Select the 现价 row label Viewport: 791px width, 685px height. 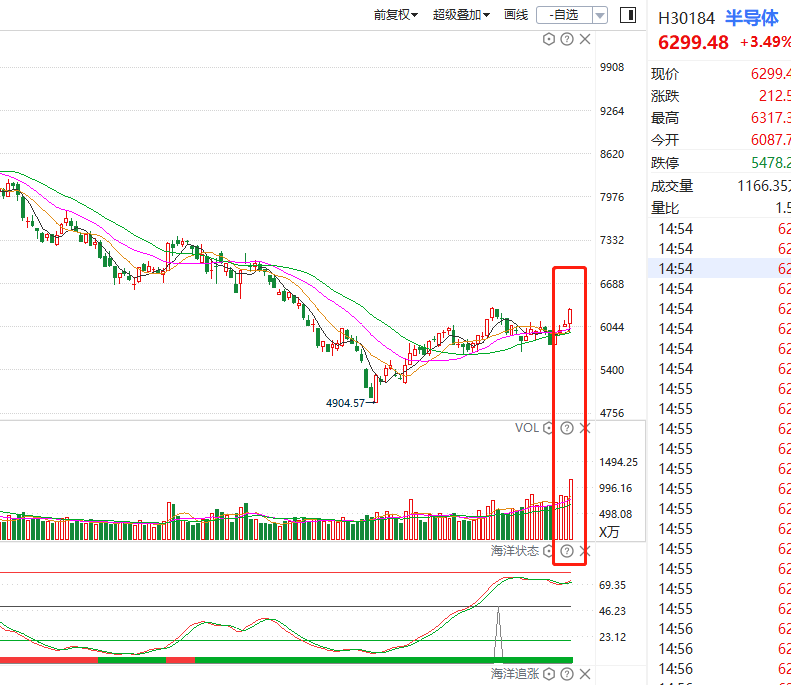tap(665, 74)
